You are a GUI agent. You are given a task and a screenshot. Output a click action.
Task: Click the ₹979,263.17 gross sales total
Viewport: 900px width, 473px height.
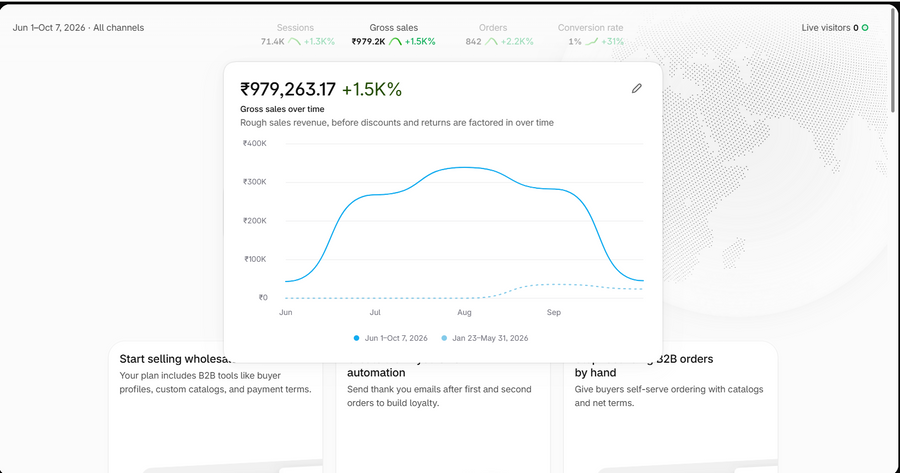click(x=288, y=90)
